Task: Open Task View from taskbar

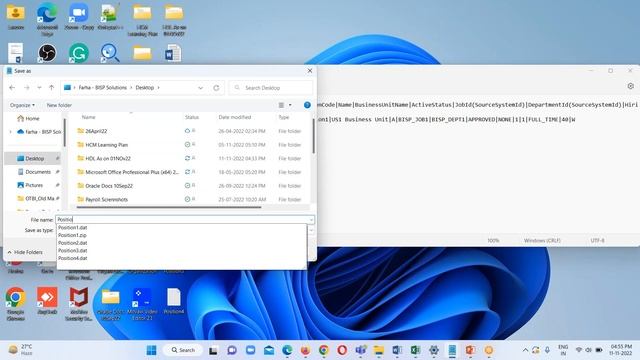Action: click(213, 350)
